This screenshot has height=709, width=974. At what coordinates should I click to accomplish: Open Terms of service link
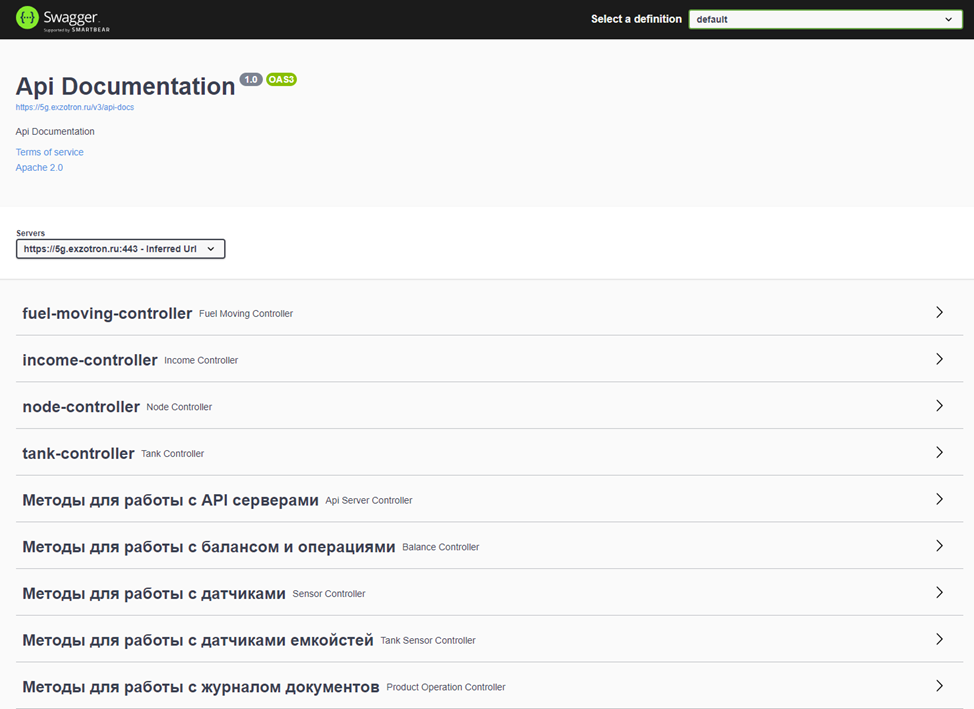[50, 152]
